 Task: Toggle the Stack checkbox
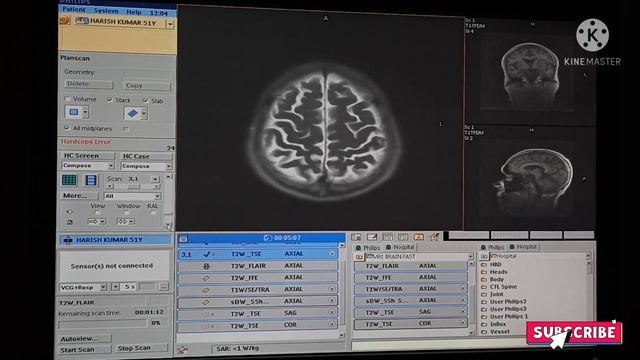click(109, 100)
